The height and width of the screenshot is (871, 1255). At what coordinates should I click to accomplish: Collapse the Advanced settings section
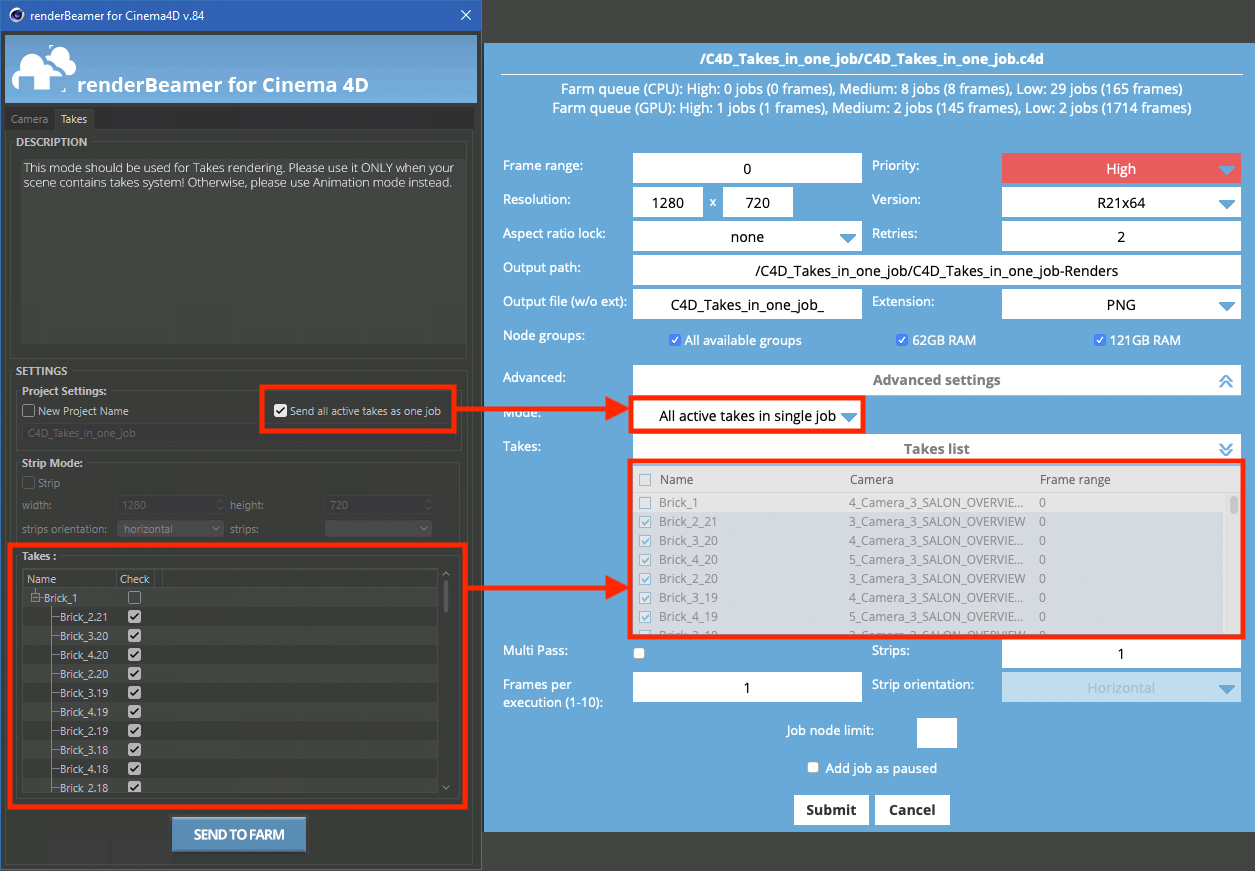tap(937, 380)
